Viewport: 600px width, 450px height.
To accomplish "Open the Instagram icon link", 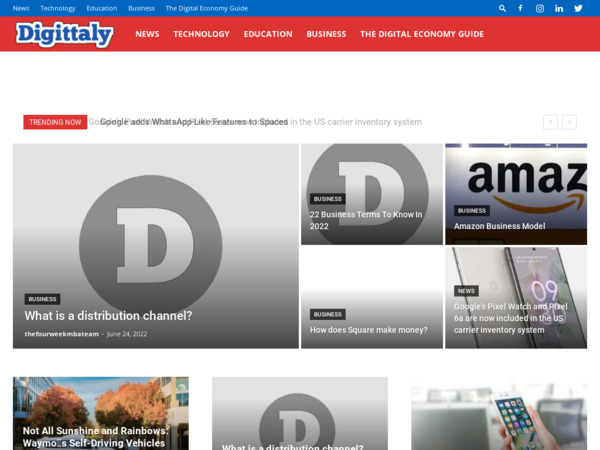I will [540, 8].
